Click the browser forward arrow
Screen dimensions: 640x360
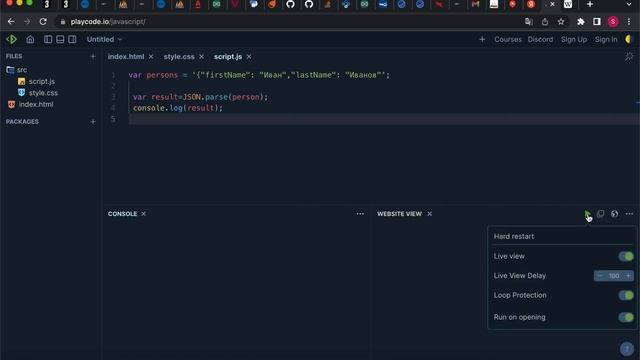click(x=27, y=22)
